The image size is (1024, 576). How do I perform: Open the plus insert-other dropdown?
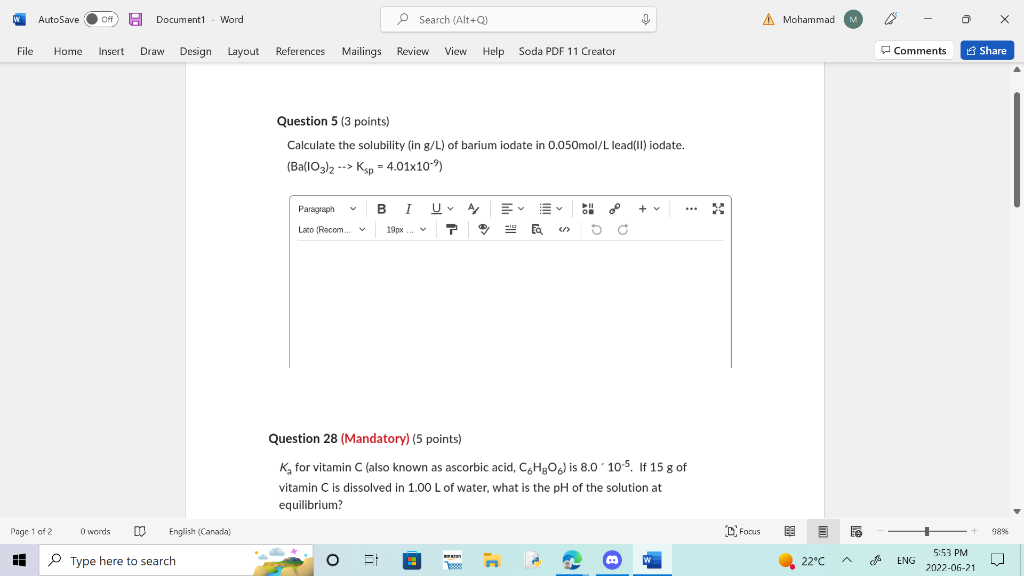coord(649,209)
